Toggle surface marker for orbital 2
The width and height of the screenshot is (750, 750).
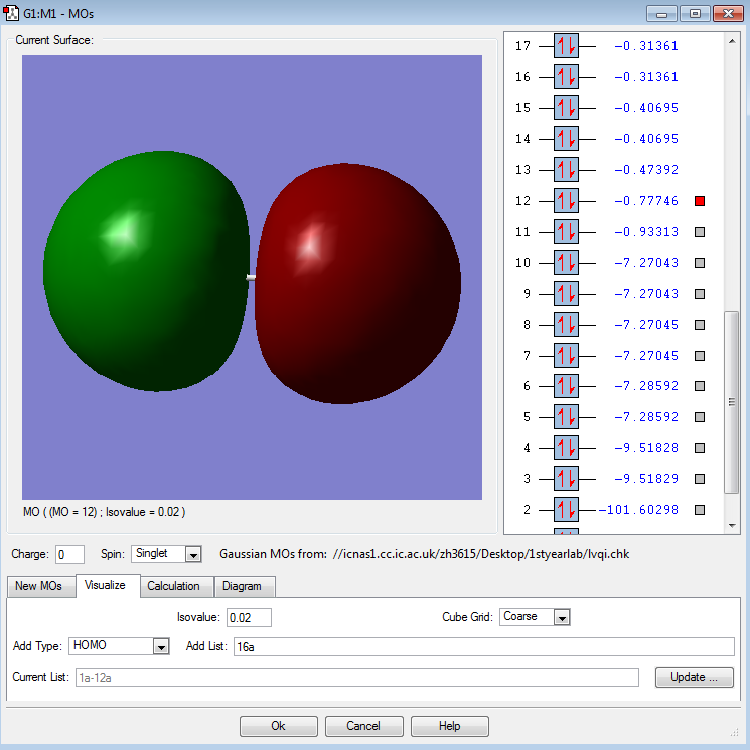pos(700,510)
